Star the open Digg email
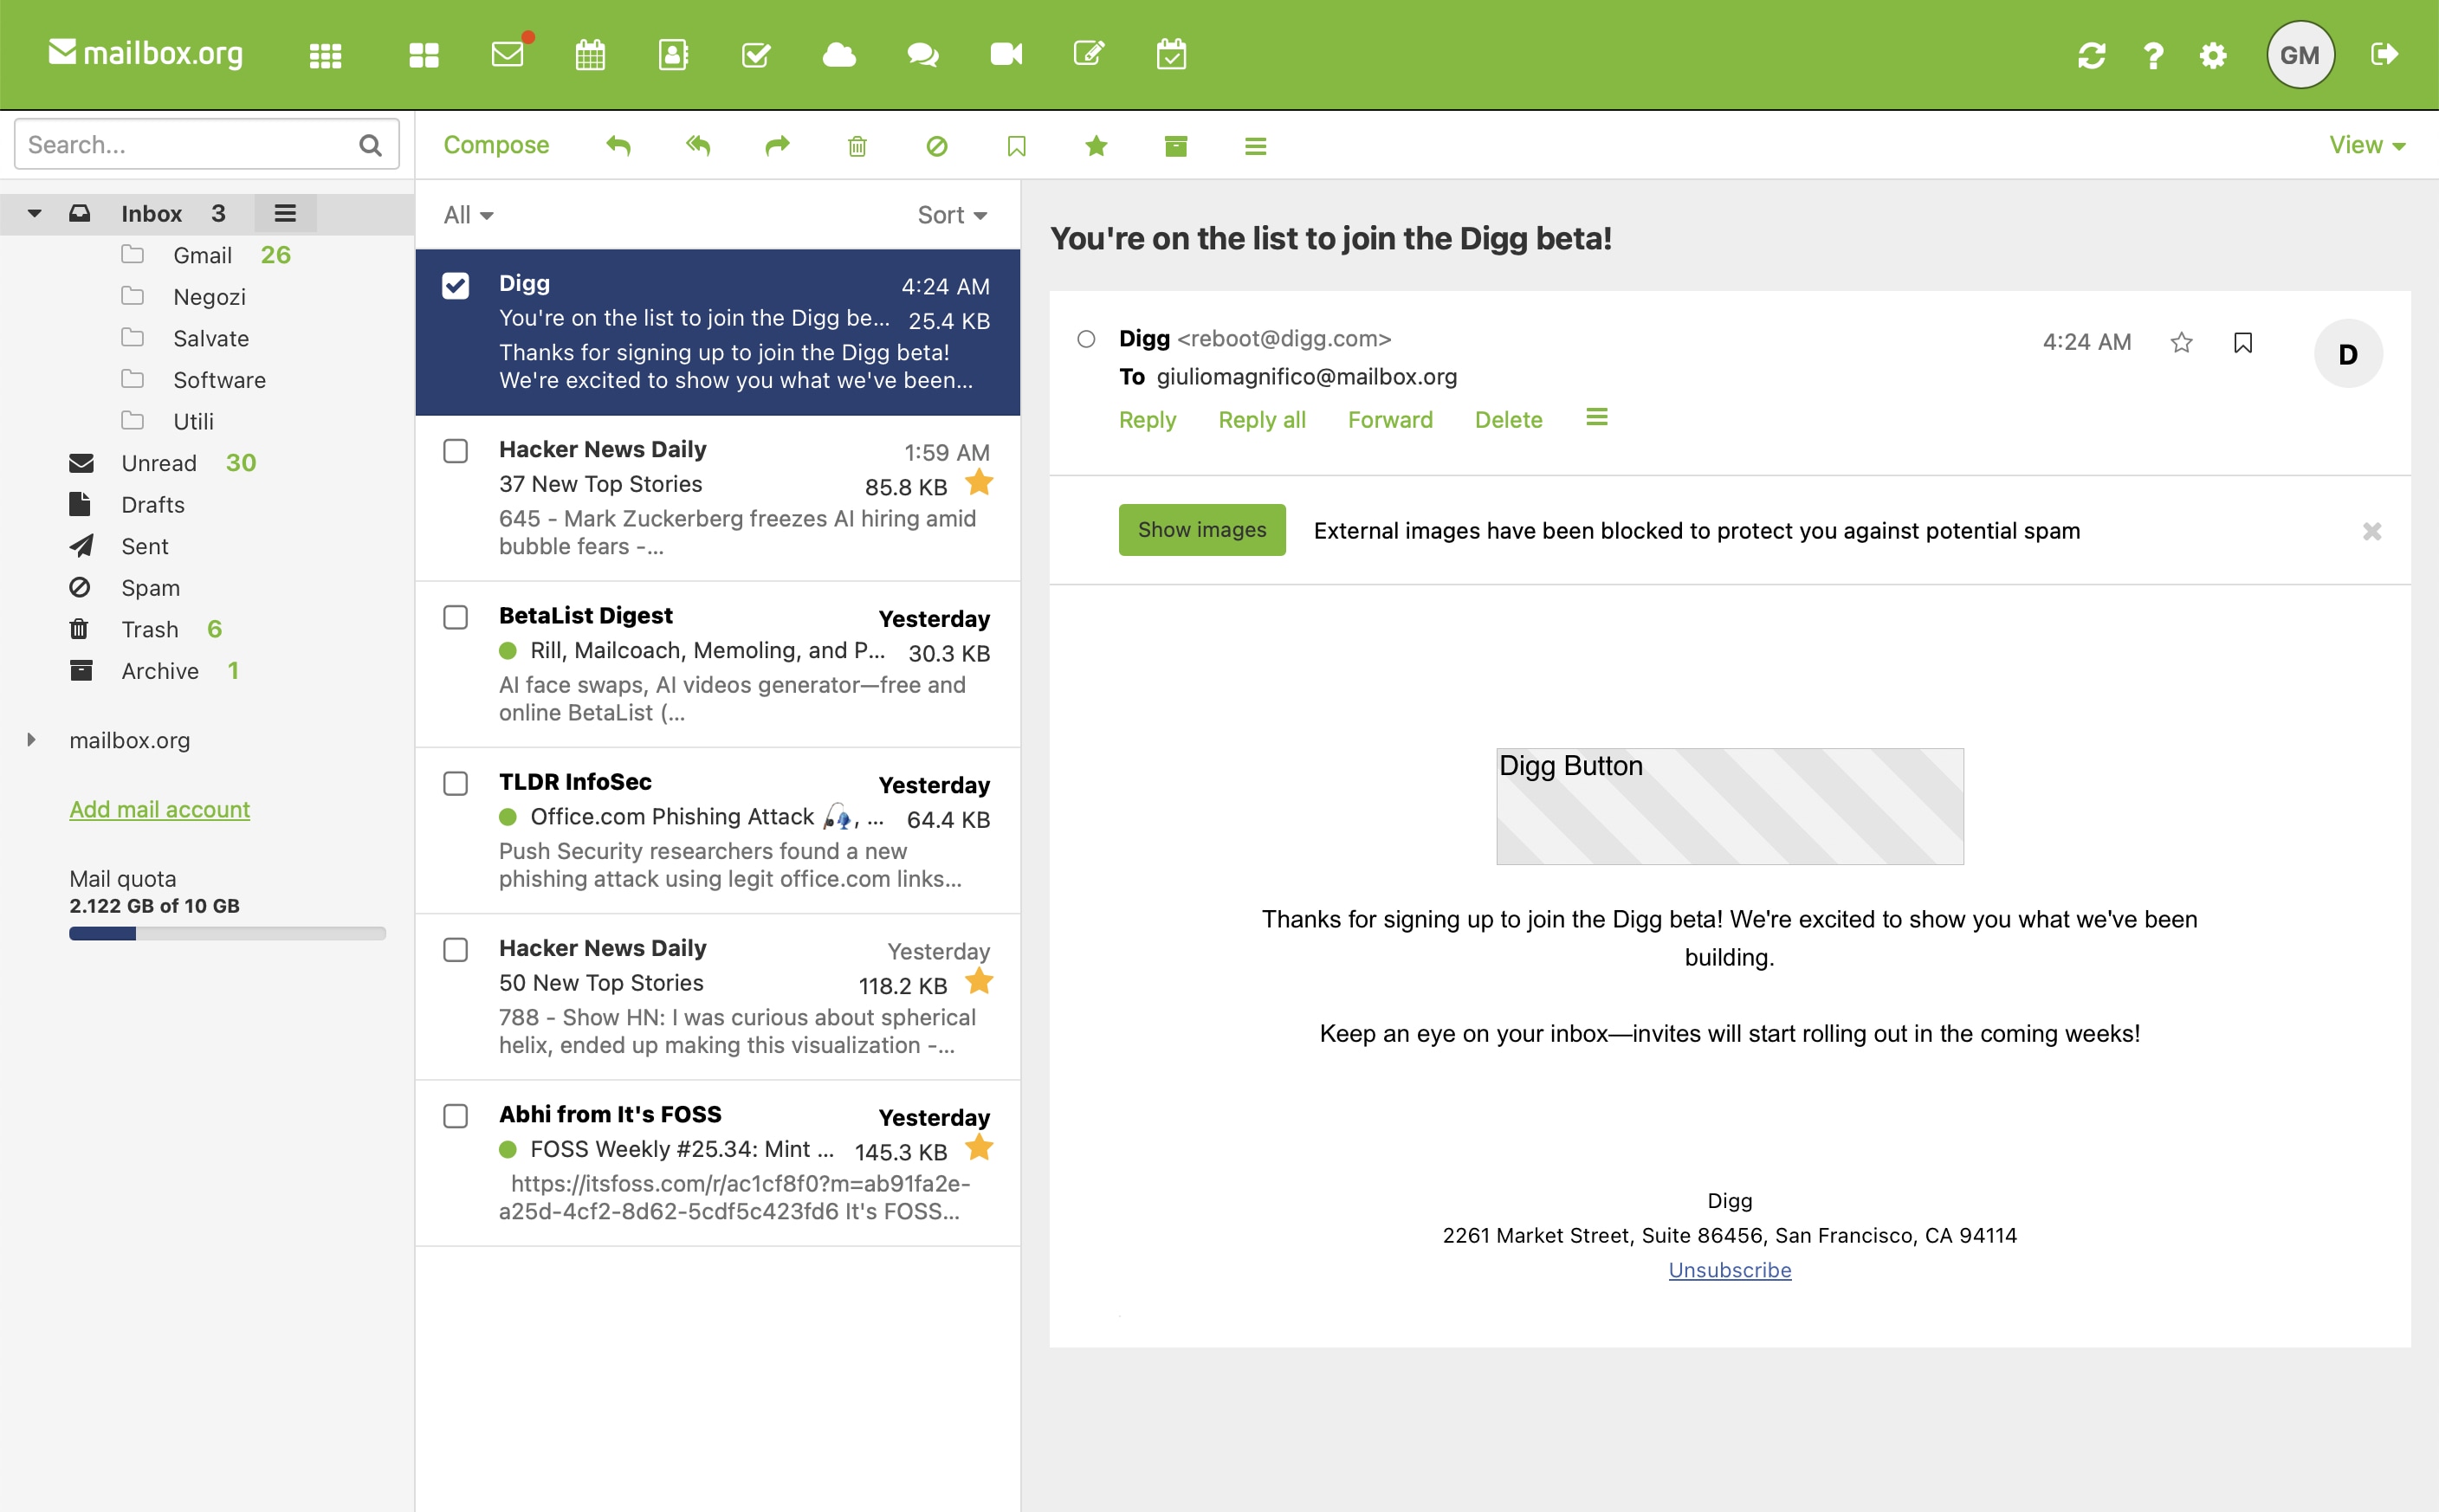Image resolution: width=2439 pixels, height=1512 pixels. click(2181, 343)
